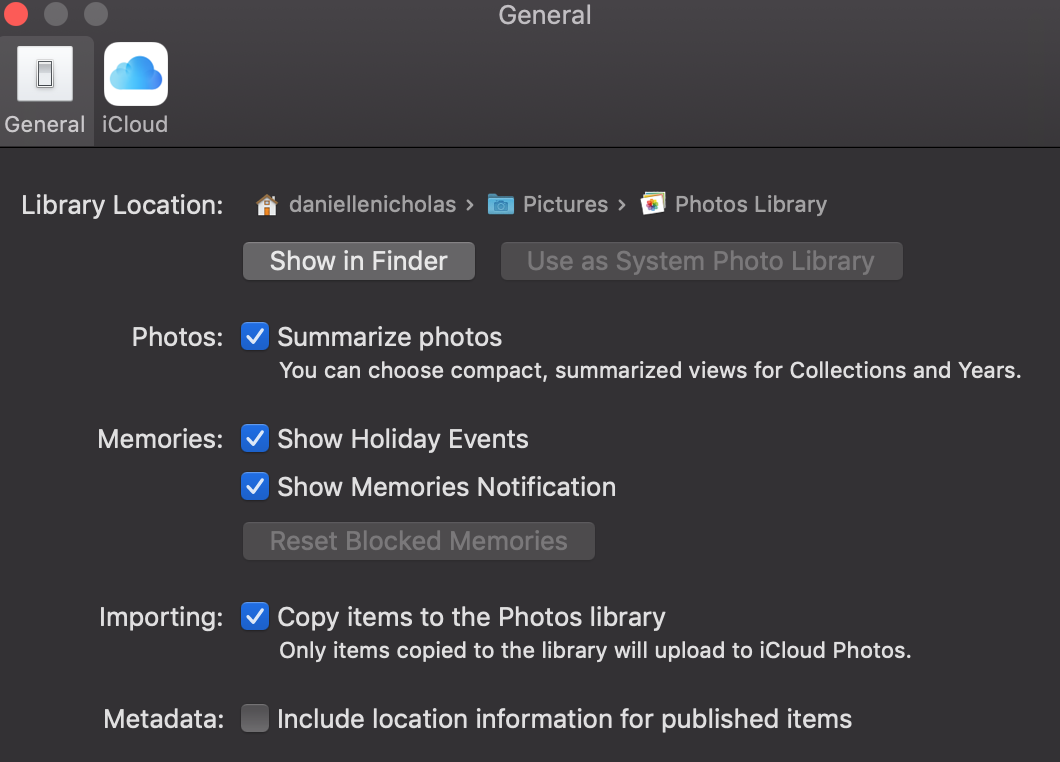Open the General preferences switch icon
This screenshot has height=762, width=1060.
click(x=45, y=74)
